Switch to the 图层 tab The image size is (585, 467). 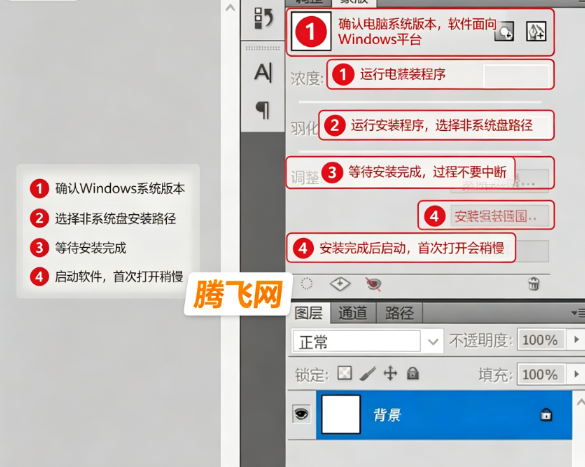point(309,313)
